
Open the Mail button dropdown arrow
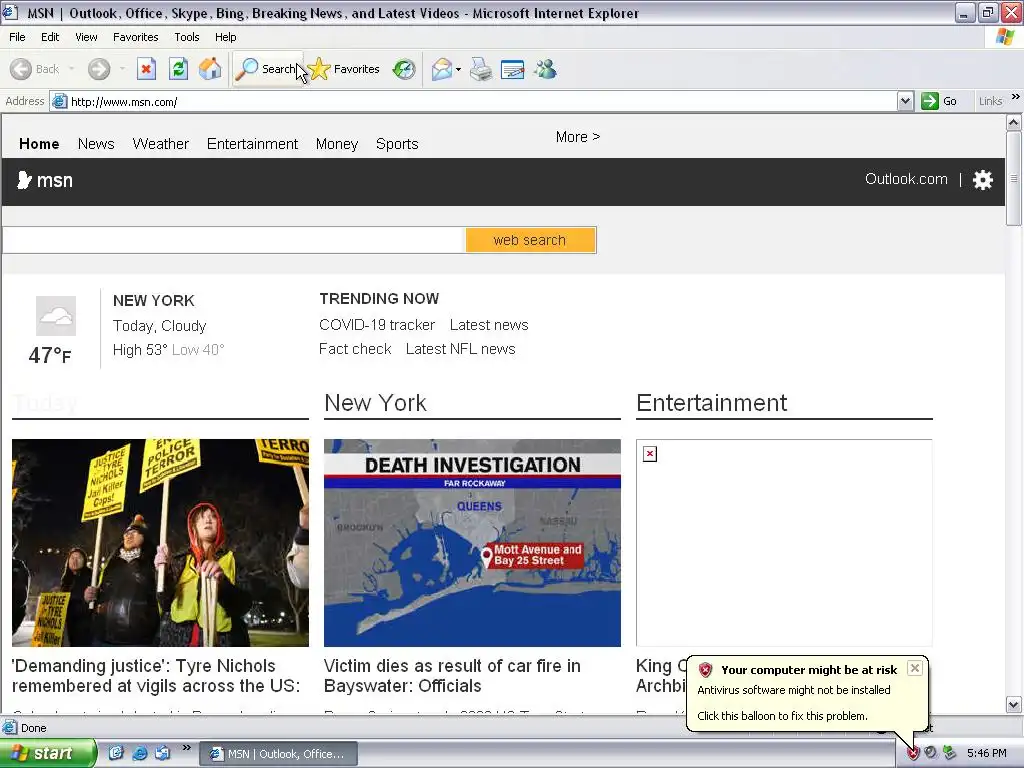458,69
